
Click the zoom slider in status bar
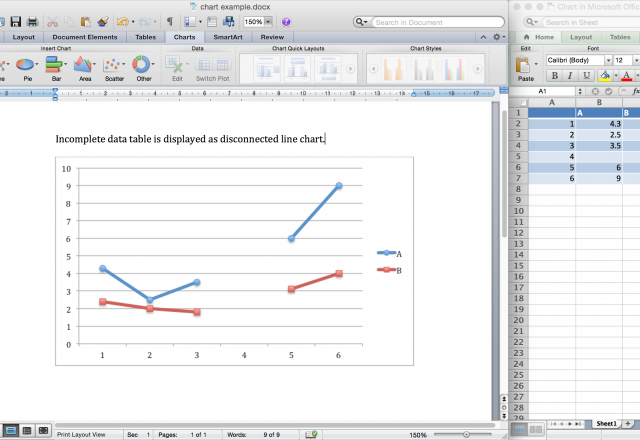click(x=465, y=435)
